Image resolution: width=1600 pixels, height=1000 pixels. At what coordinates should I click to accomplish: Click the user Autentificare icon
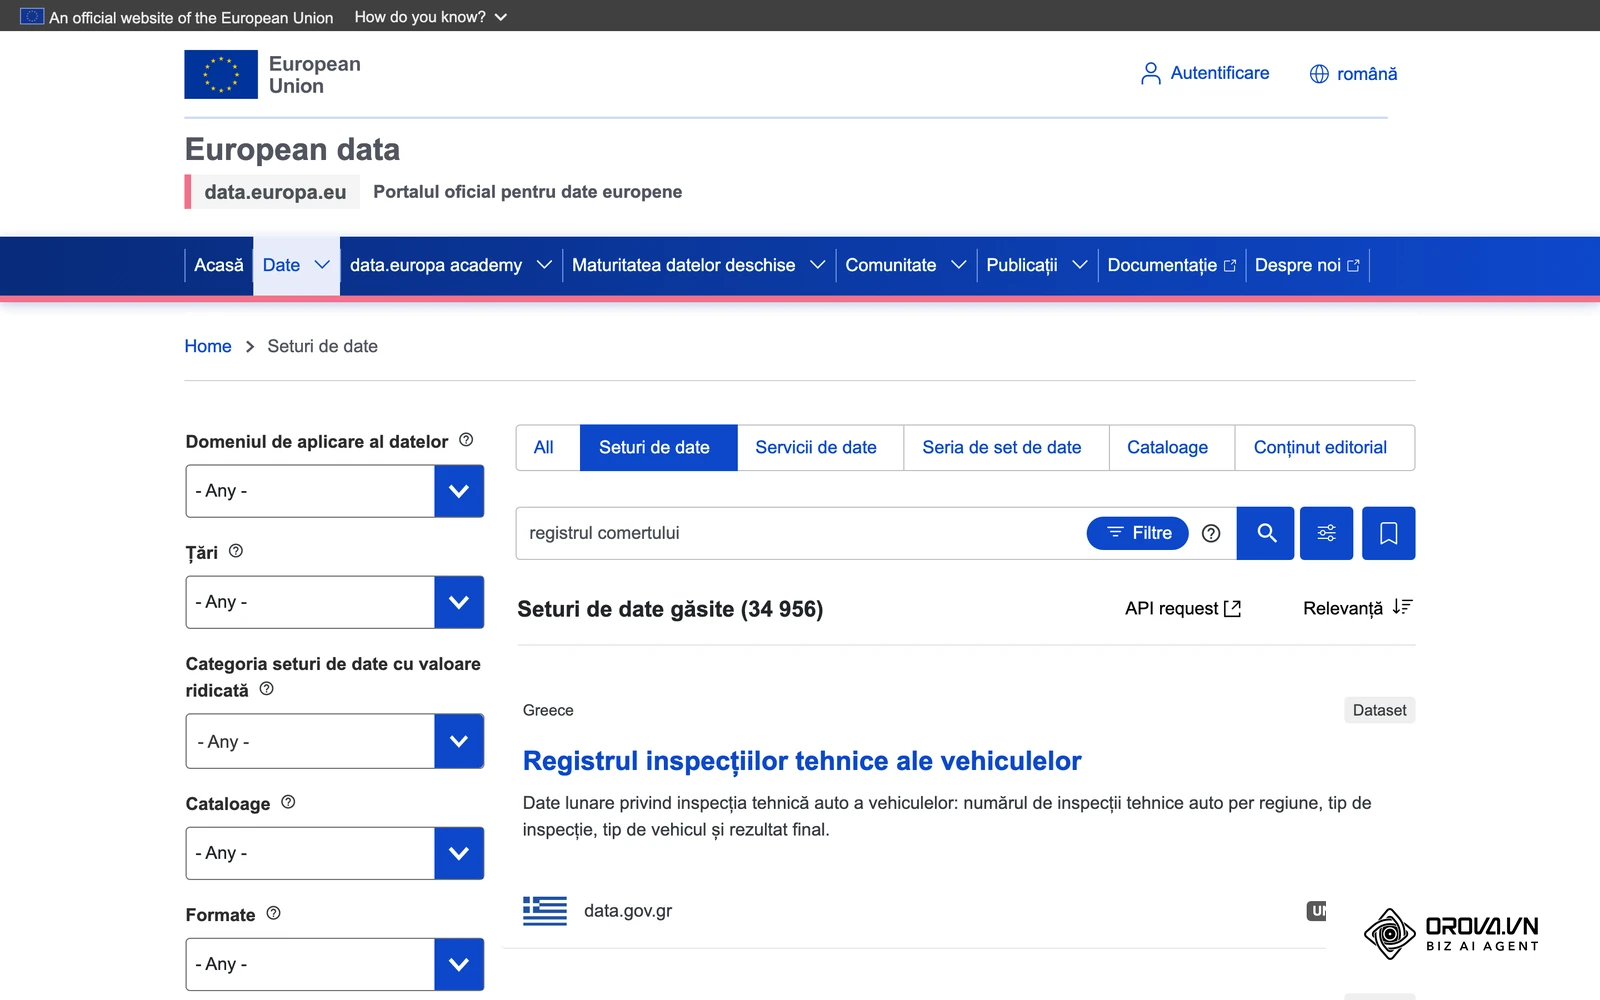[x=1151, y=73]
